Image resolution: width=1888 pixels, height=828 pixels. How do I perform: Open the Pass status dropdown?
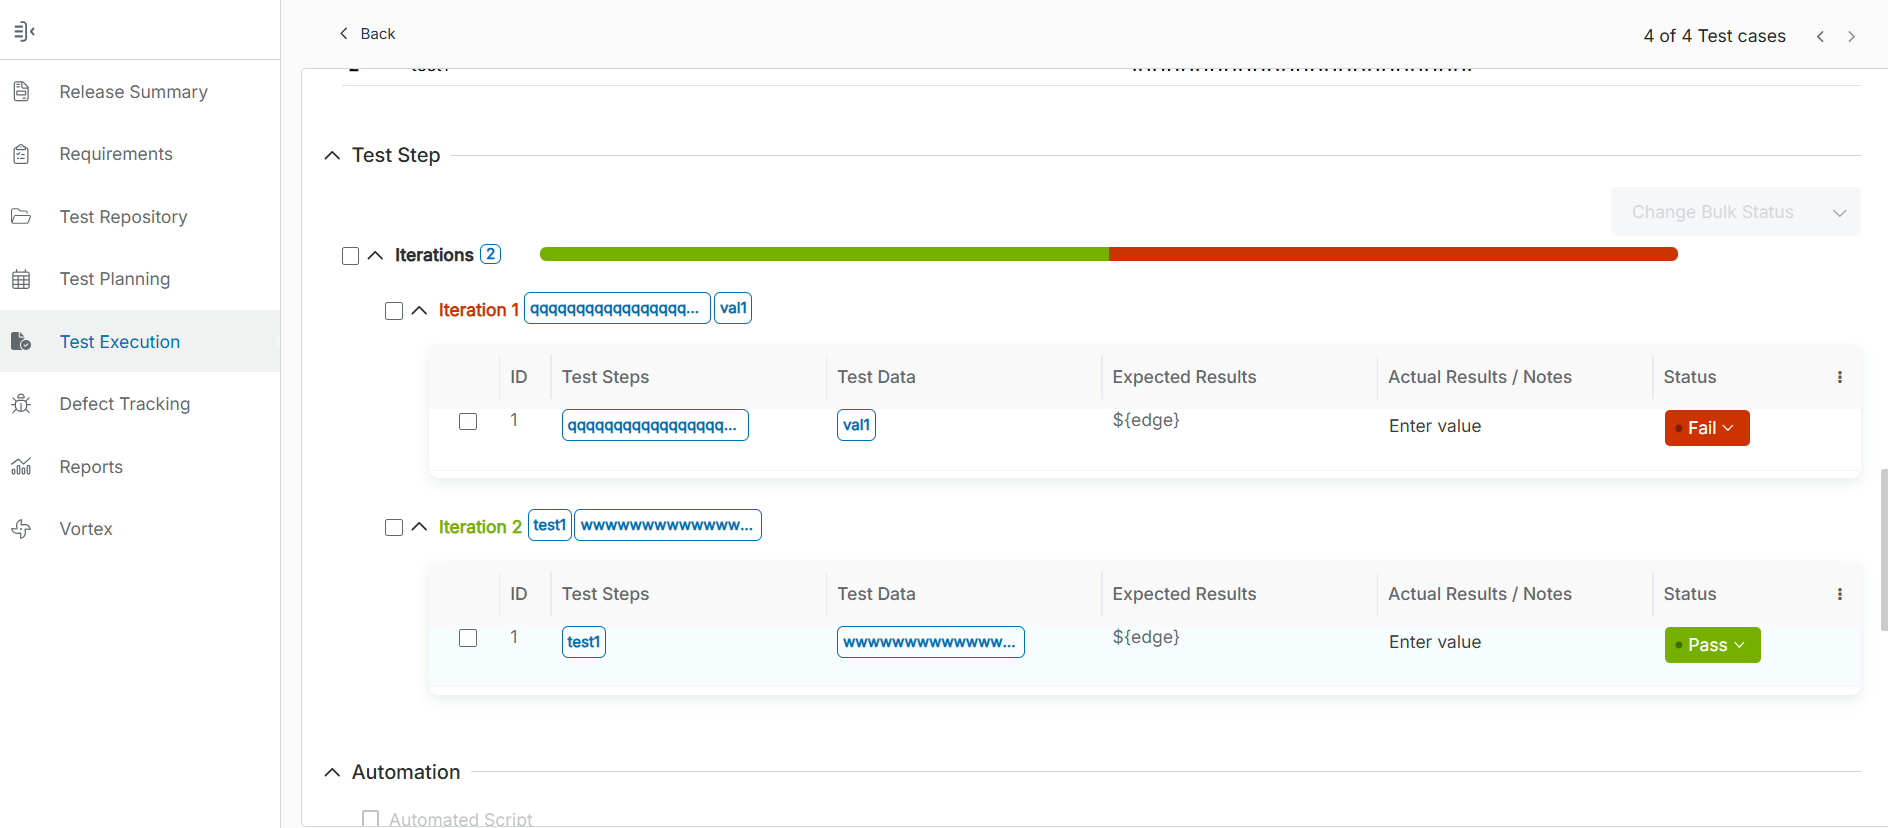pyautogui.click(x=1712, y=645)
